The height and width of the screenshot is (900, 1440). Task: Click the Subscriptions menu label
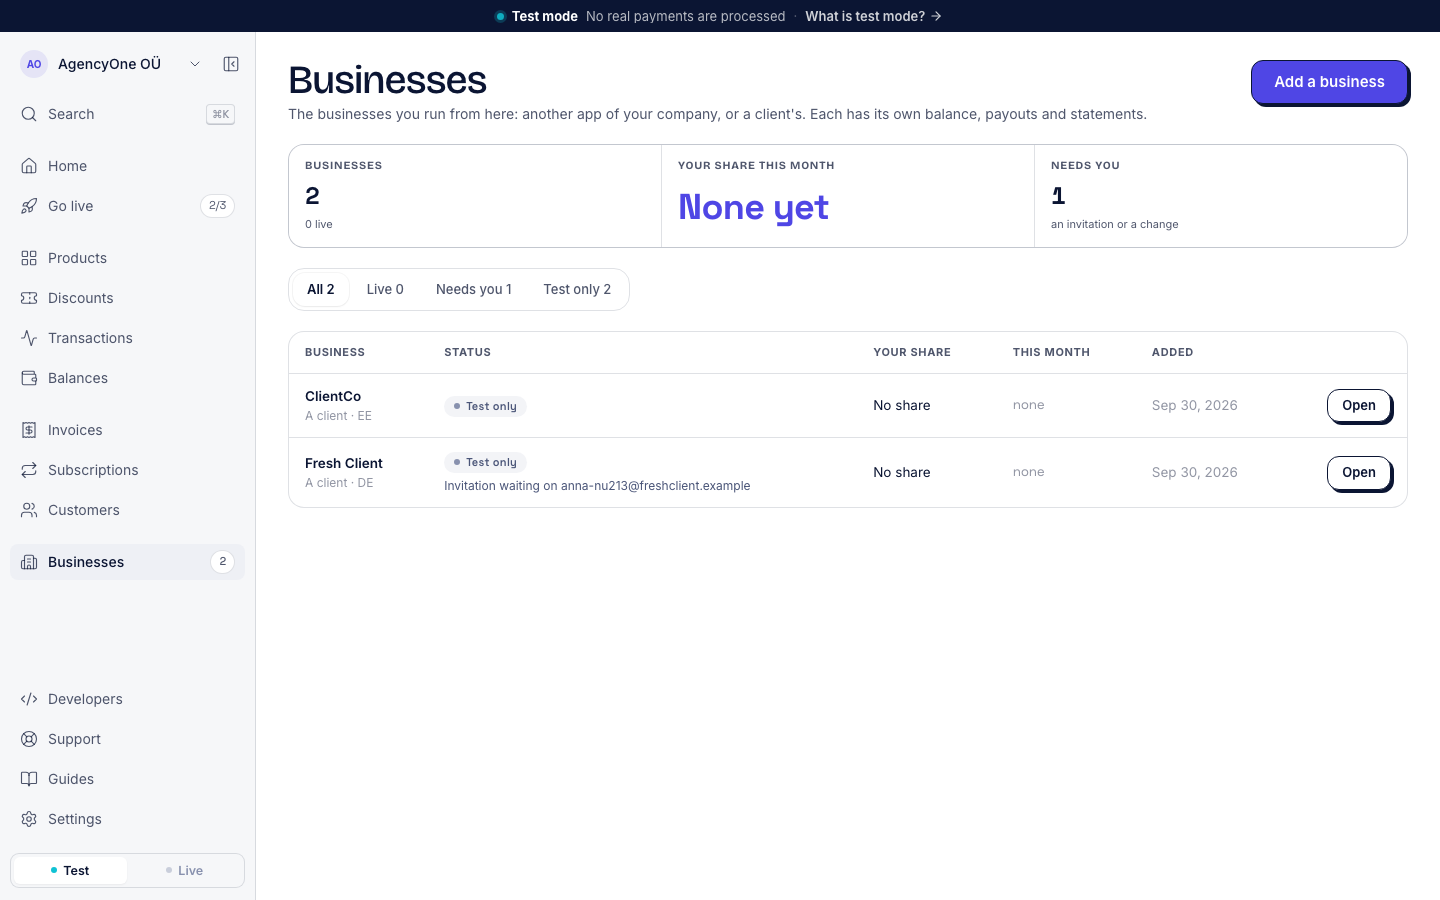click(93, 470)
